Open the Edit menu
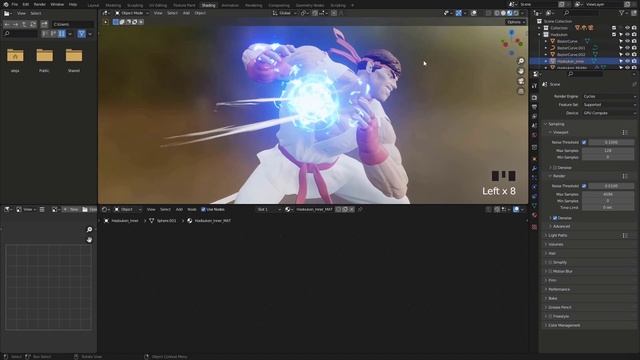This screenshot has height=360, width=640. tap(26, 4)
